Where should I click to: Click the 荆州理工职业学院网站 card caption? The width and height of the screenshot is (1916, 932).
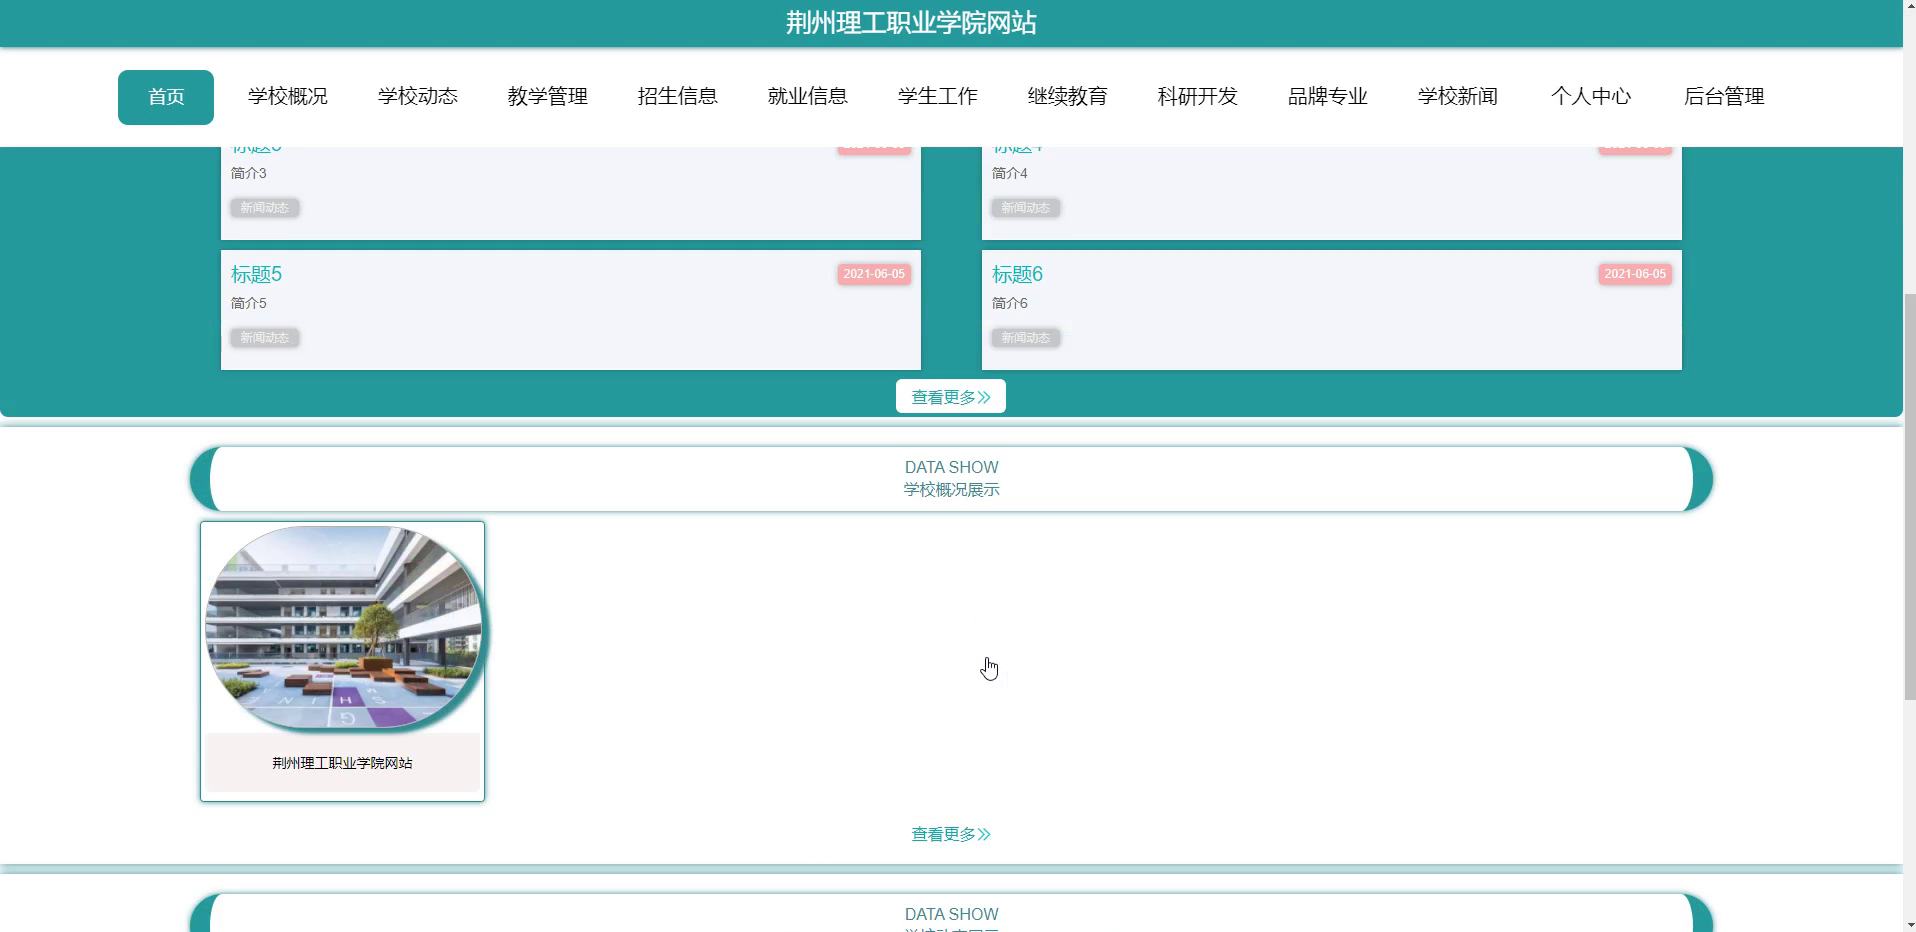343,763
